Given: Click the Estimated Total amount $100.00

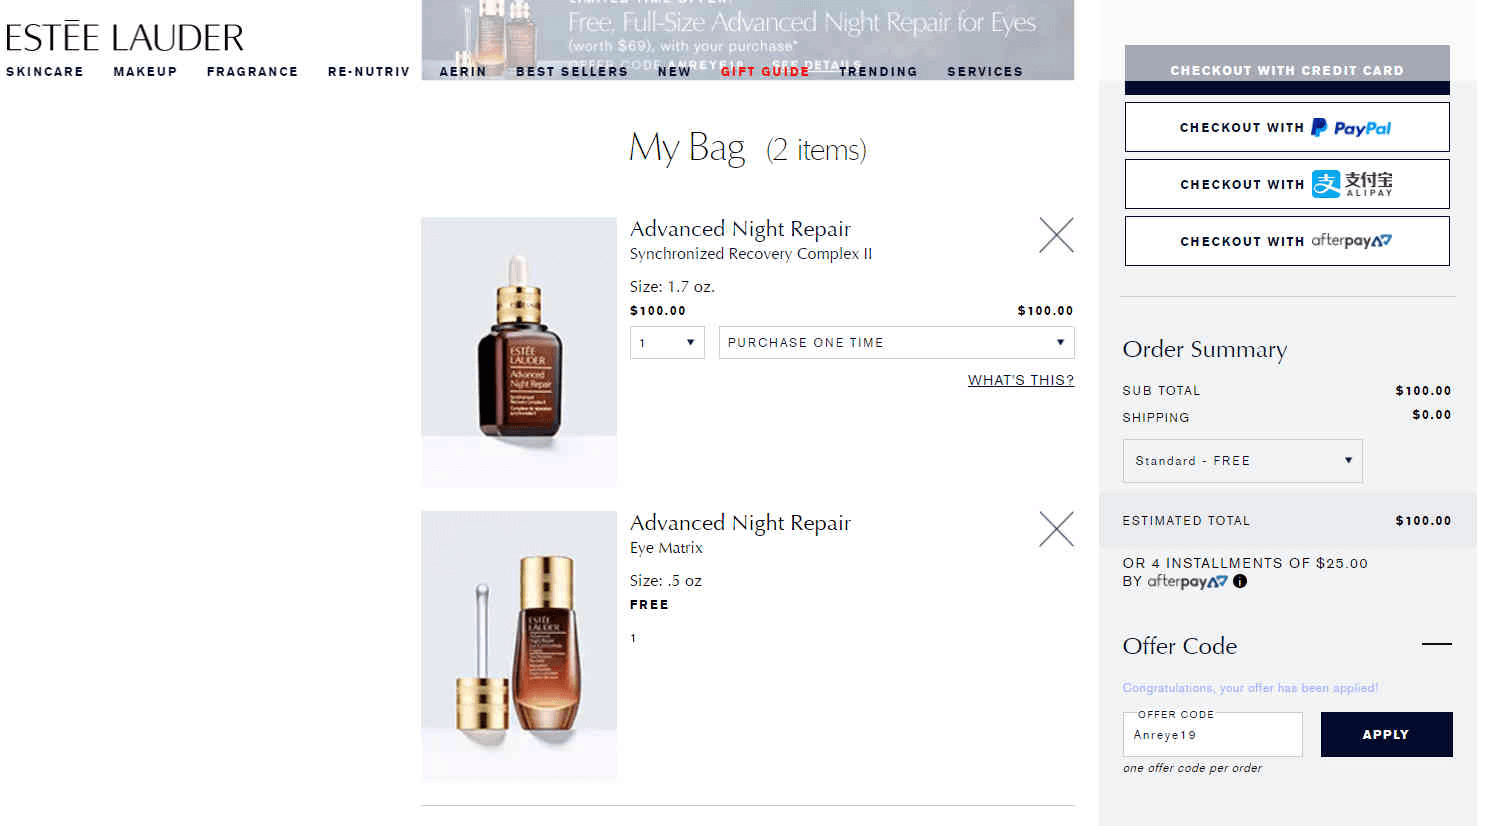Looking at the screenshot, I should [1423, 521].
